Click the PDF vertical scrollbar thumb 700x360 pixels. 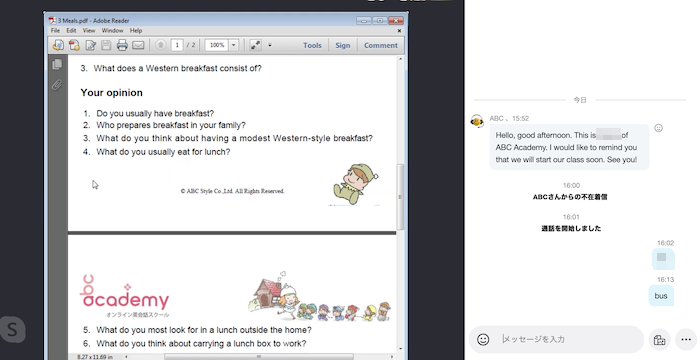pyautogui.click(x=400, y=197)
